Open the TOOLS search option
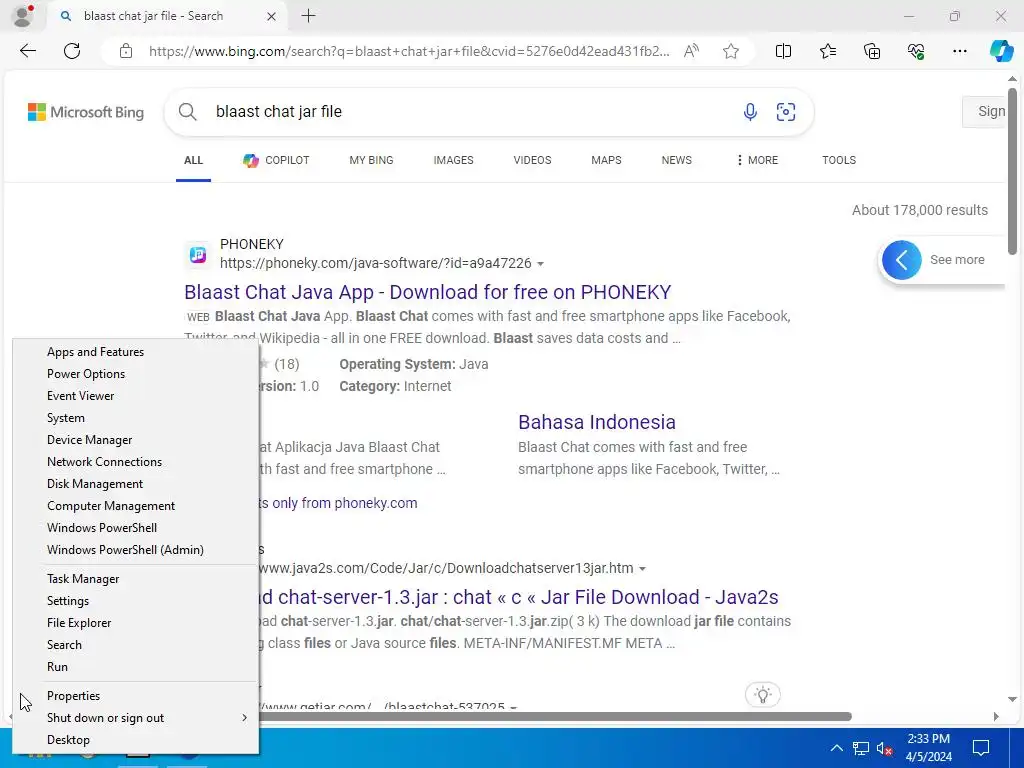Screen dimensions: 1024x768 pos(839,160)
